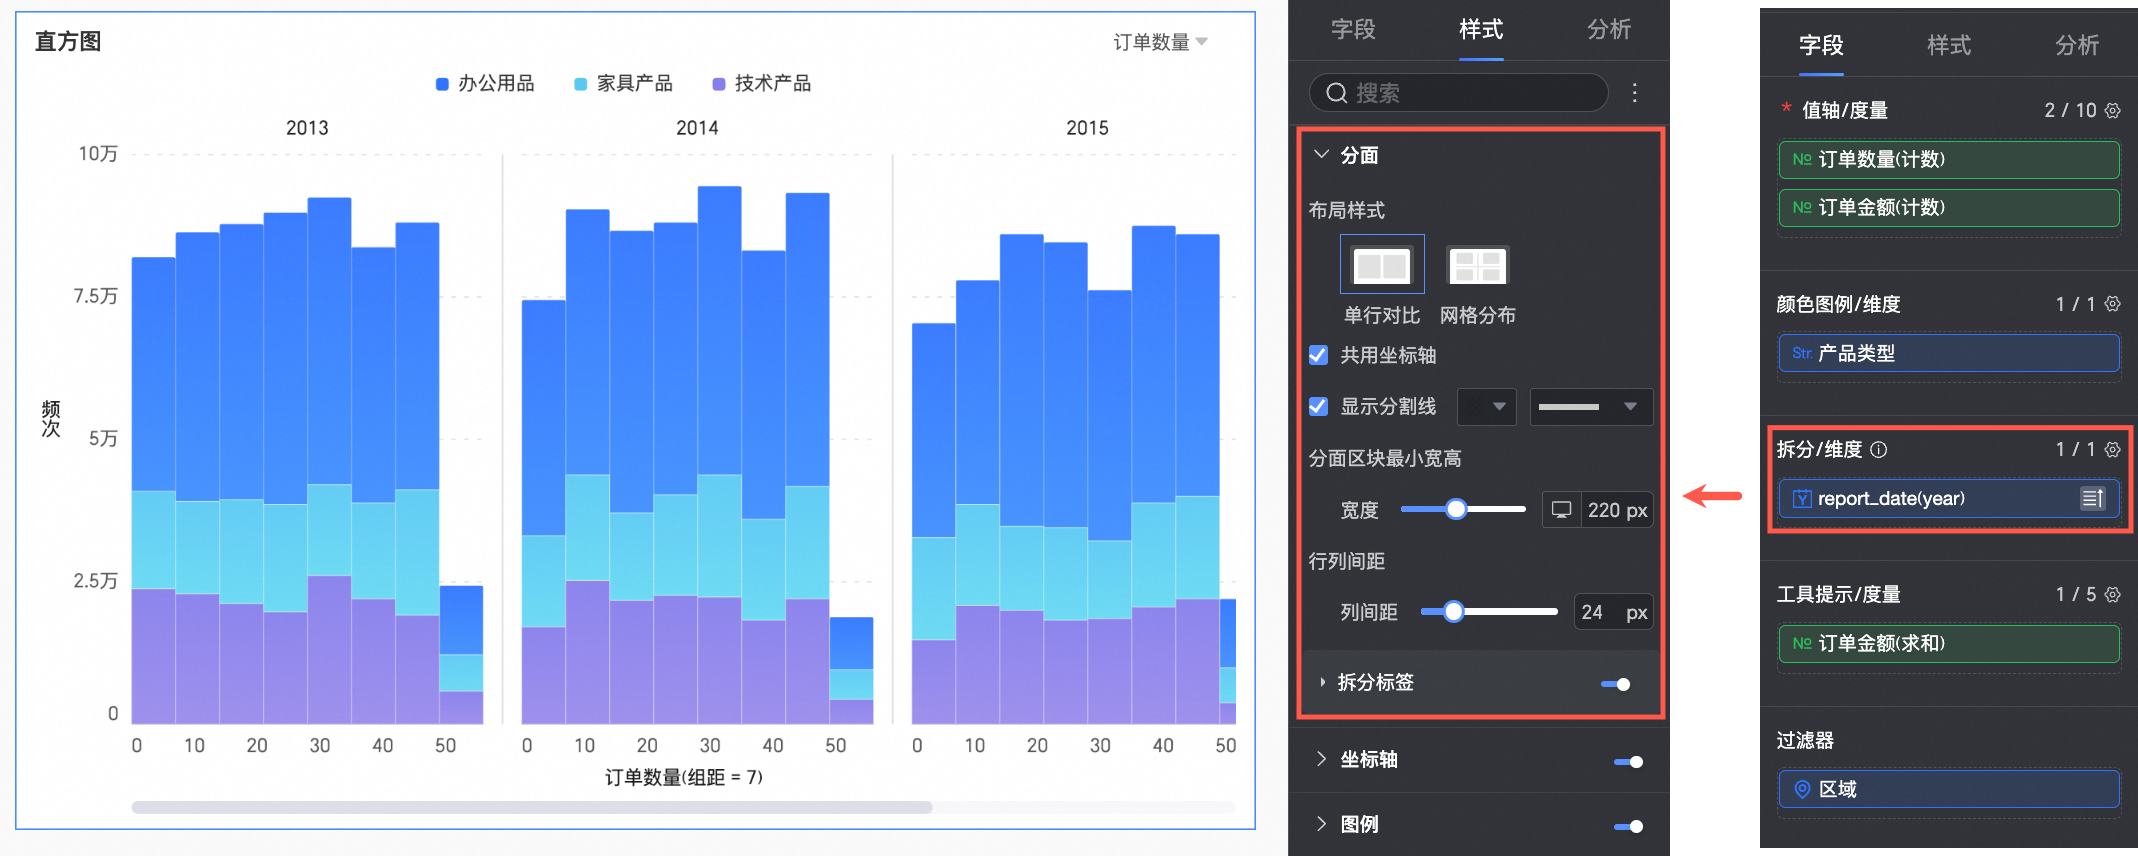Open the divider line color dropdown
This screenshot has height=856, width=2138.
(x=1487, y=407)
